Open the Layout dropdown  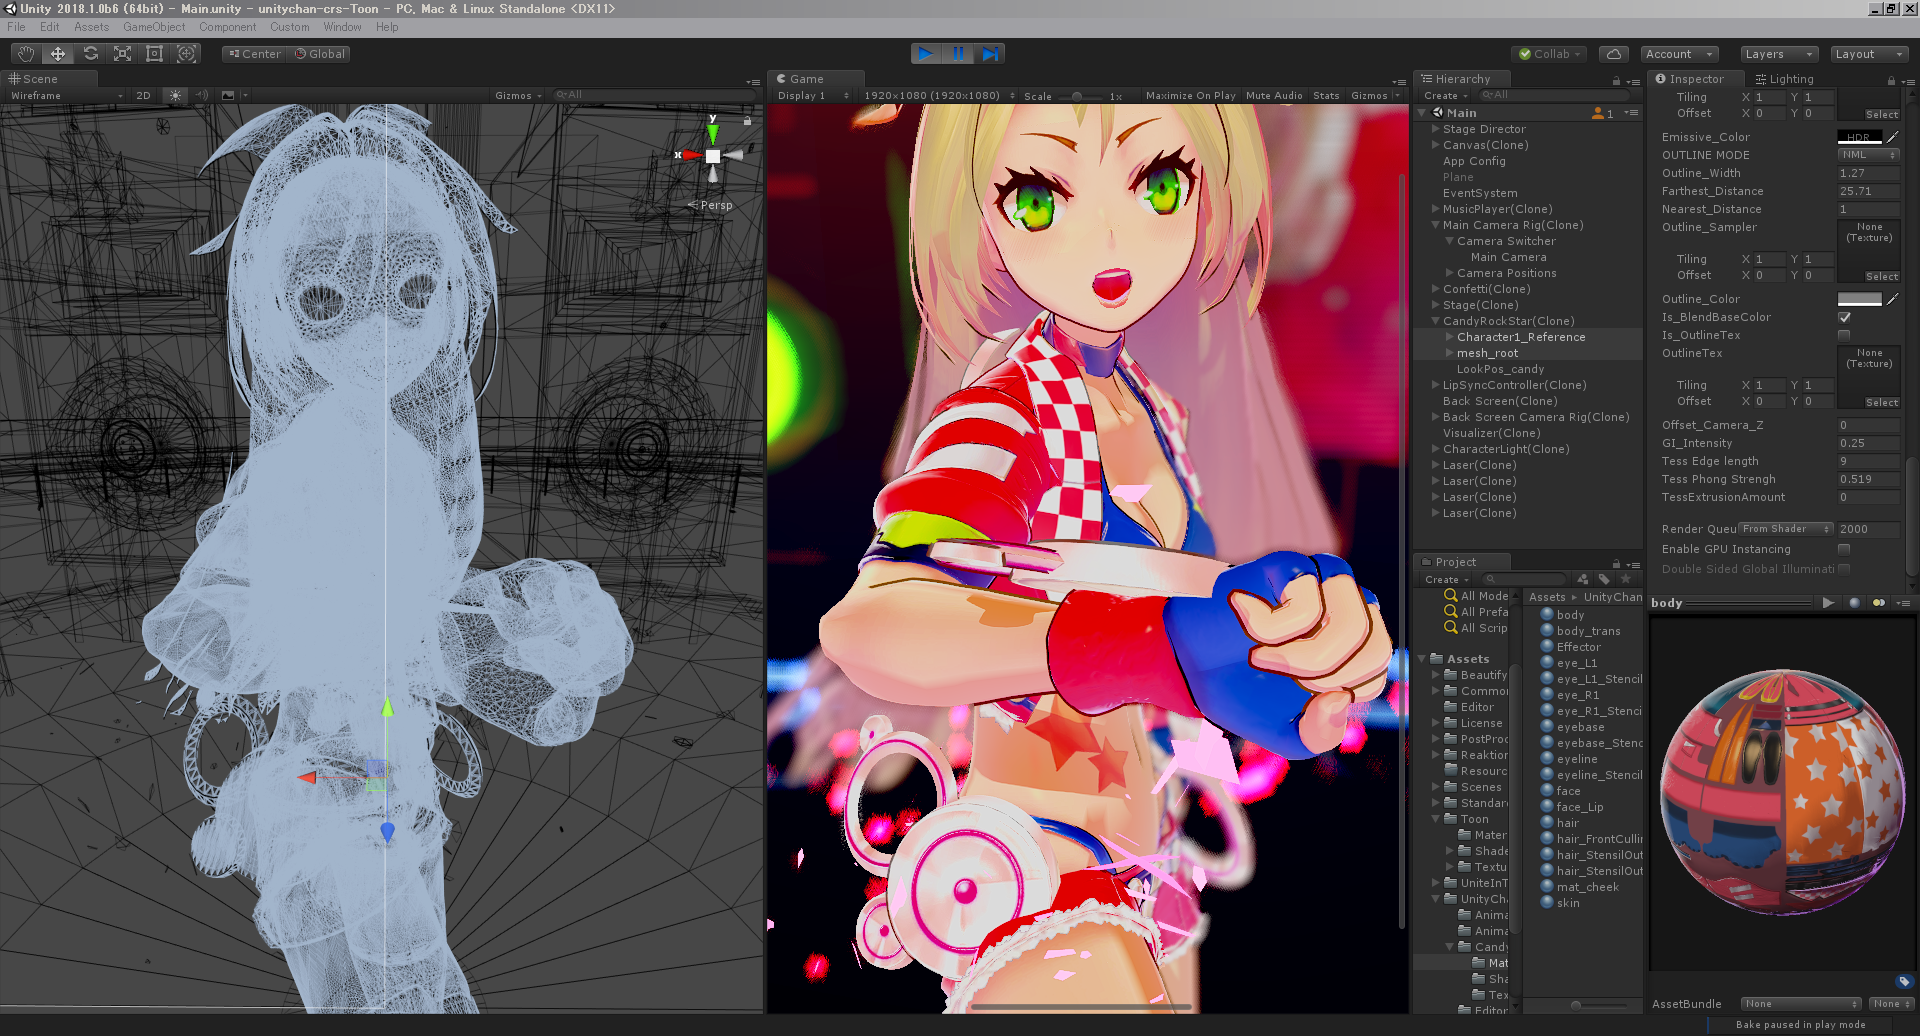tap(1869, 54)
